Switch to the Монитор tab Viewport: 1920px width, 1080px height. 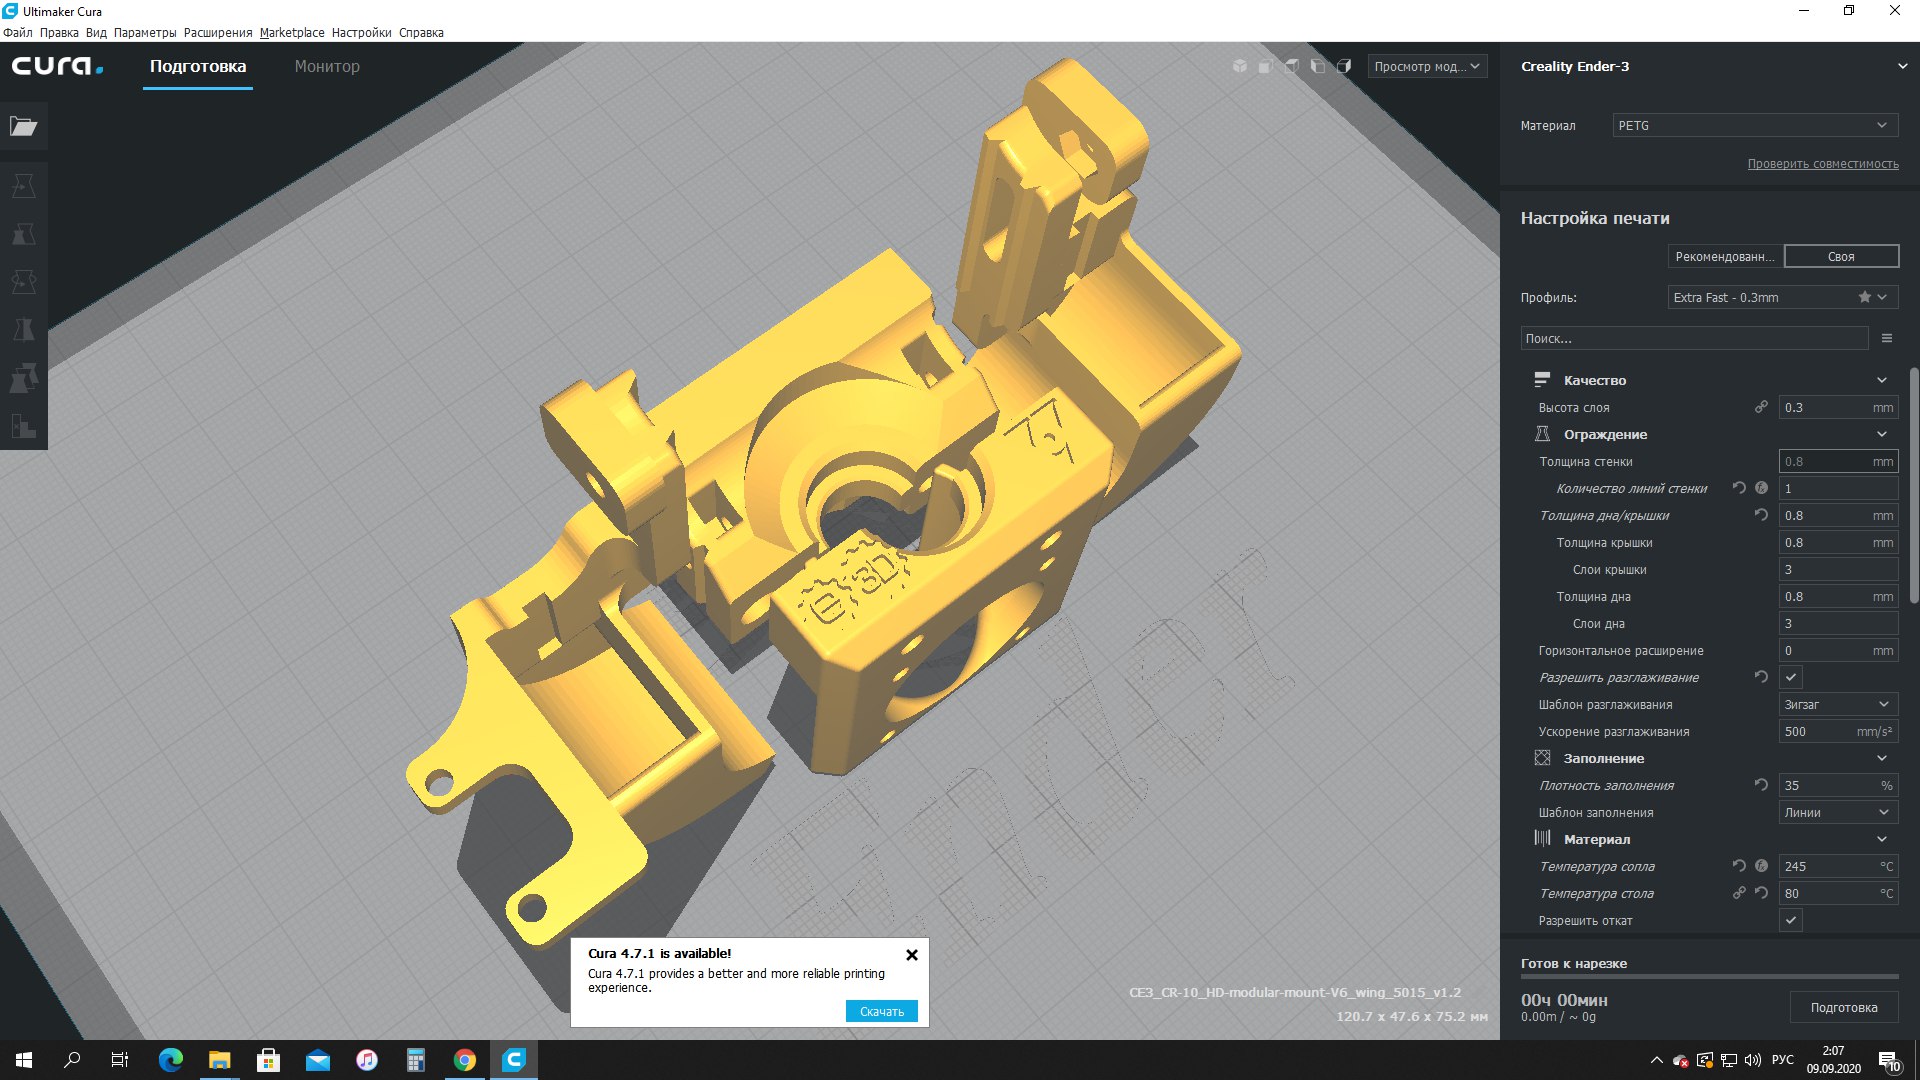pyautogui.click(x=327, y=66)
